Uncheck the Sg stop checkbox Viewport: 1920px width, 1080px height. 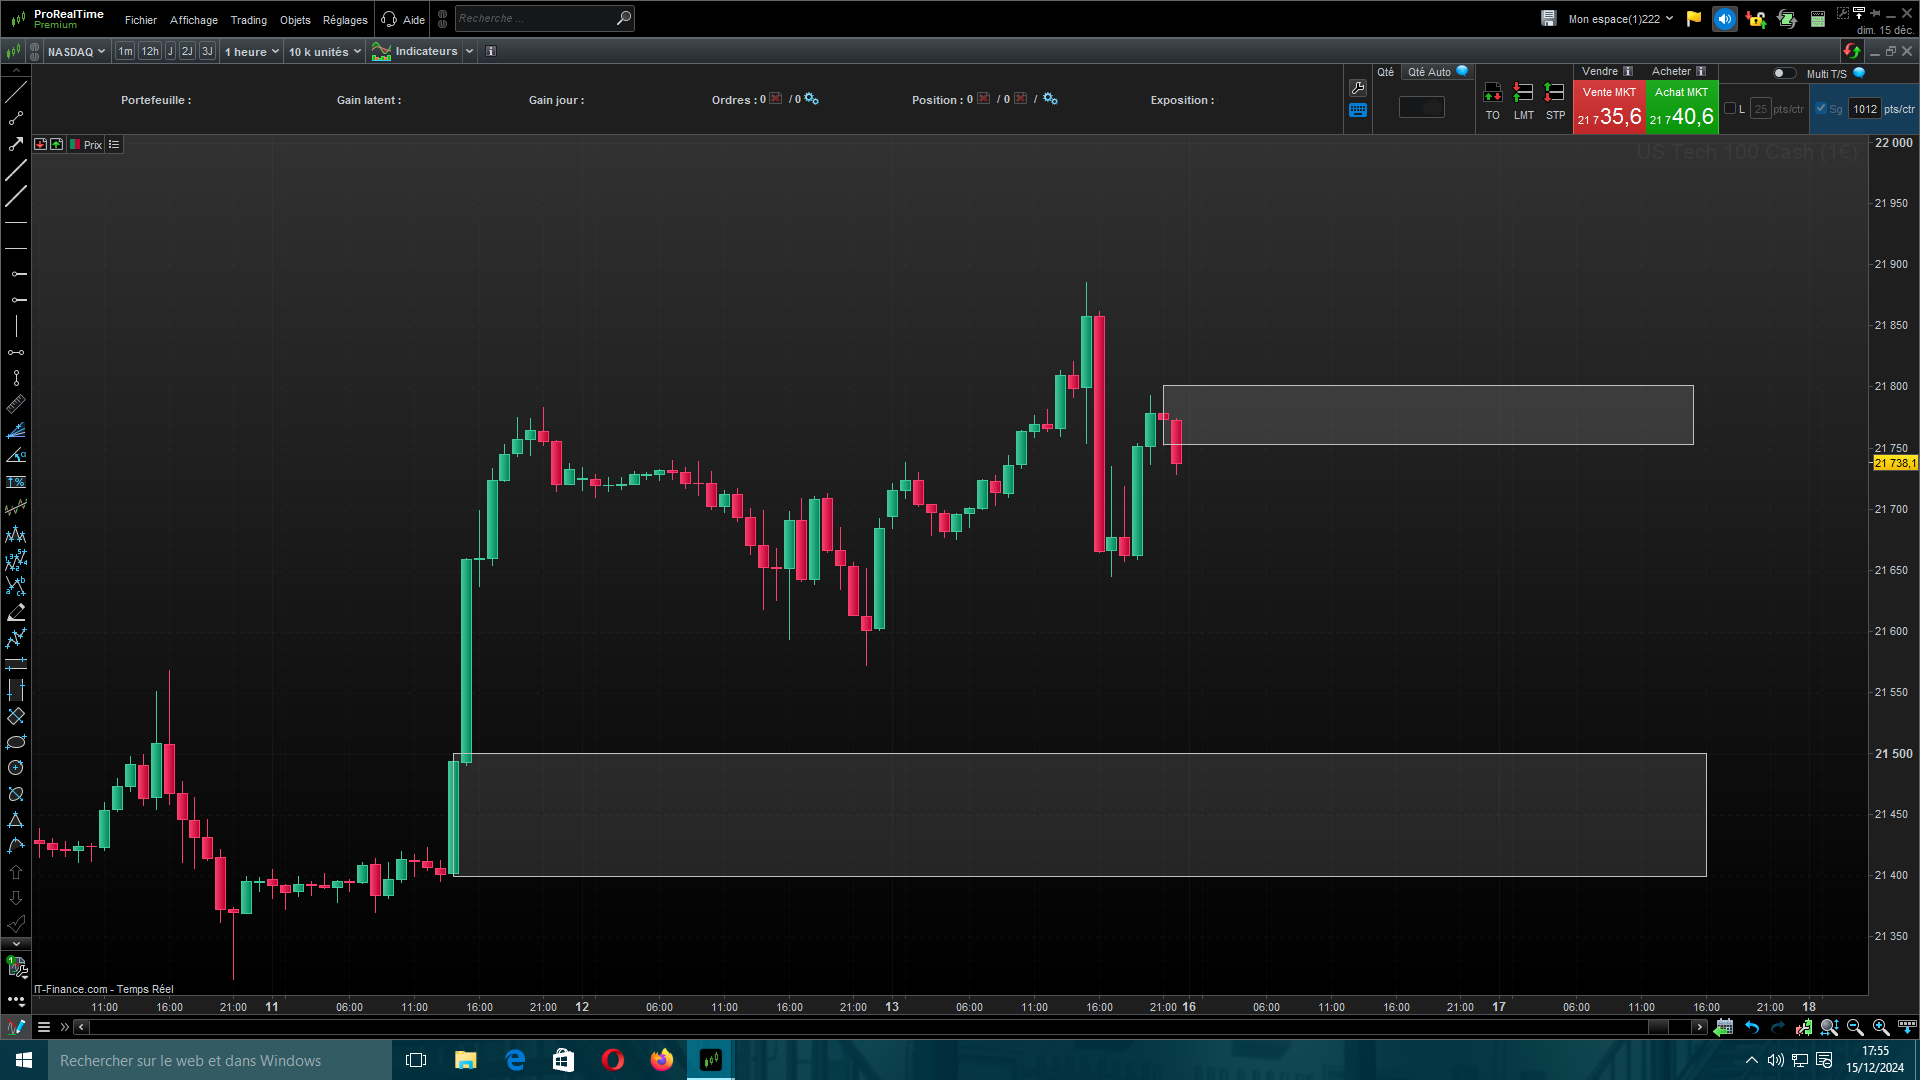coord(1821,109)
